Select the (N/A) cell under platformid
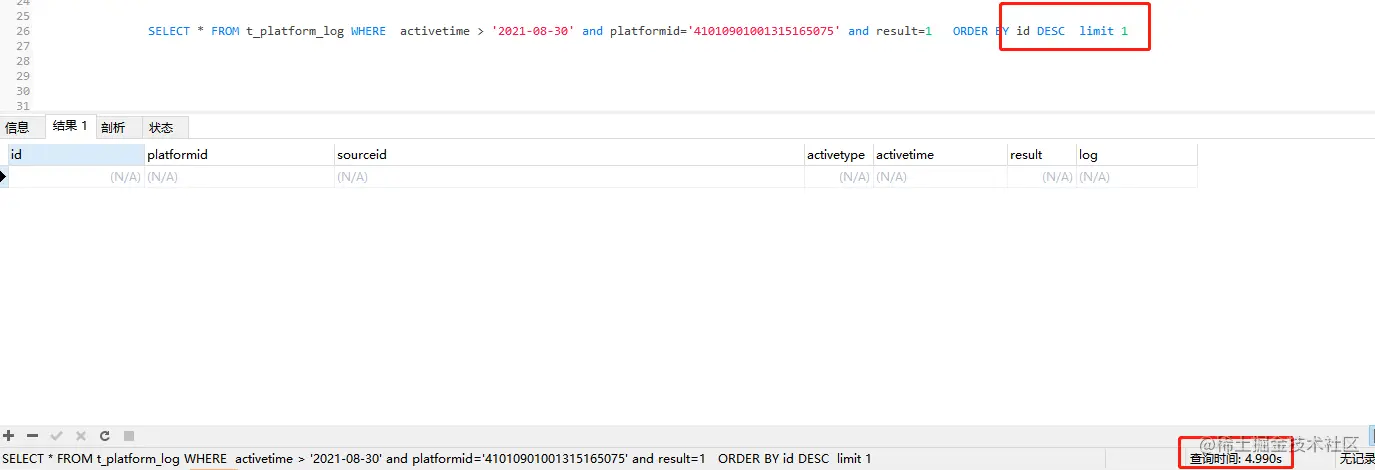1375x470 pixels. pos(239,177)
